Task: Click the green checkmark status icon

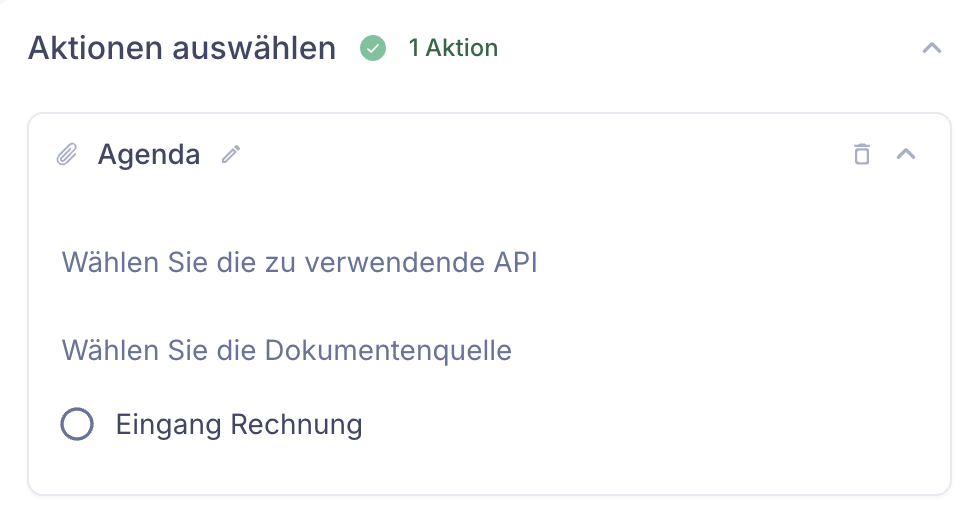Action: [373, 48]
